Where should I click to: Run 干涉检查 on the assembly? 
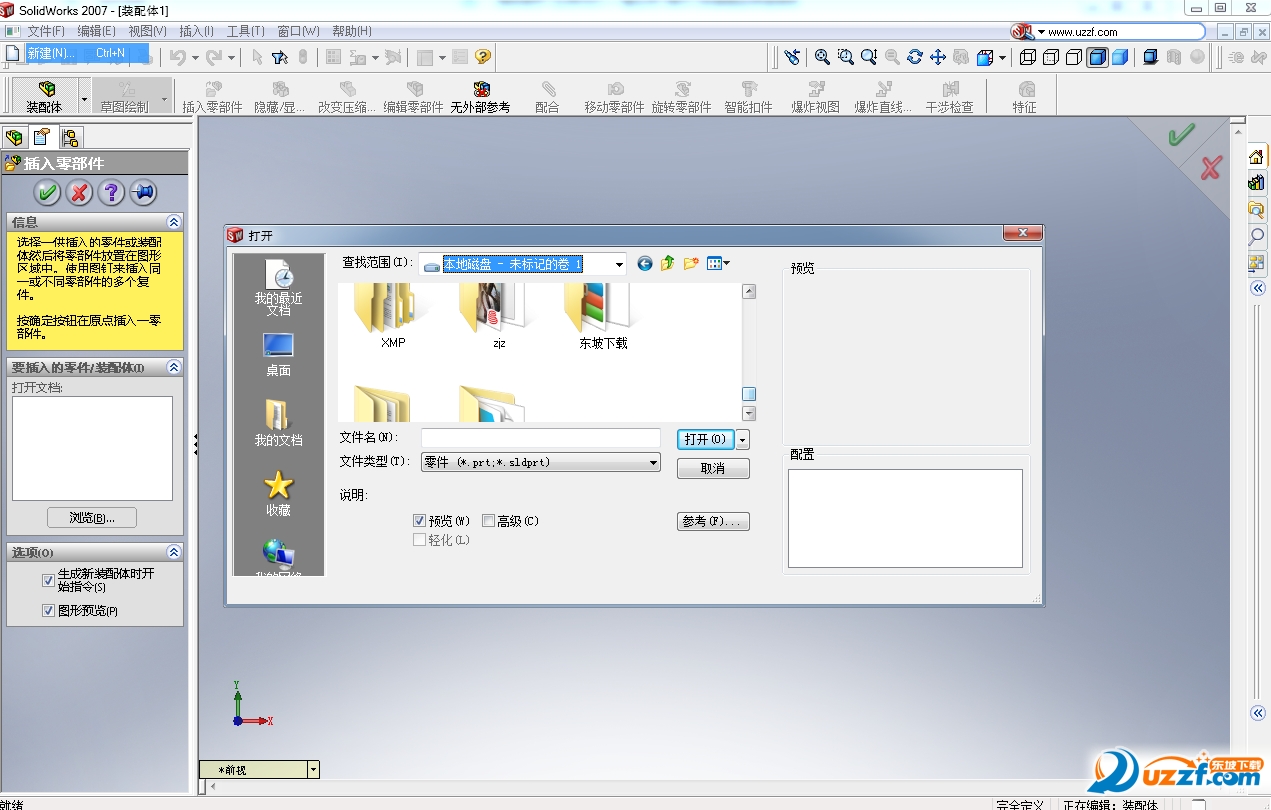[949, 95]
